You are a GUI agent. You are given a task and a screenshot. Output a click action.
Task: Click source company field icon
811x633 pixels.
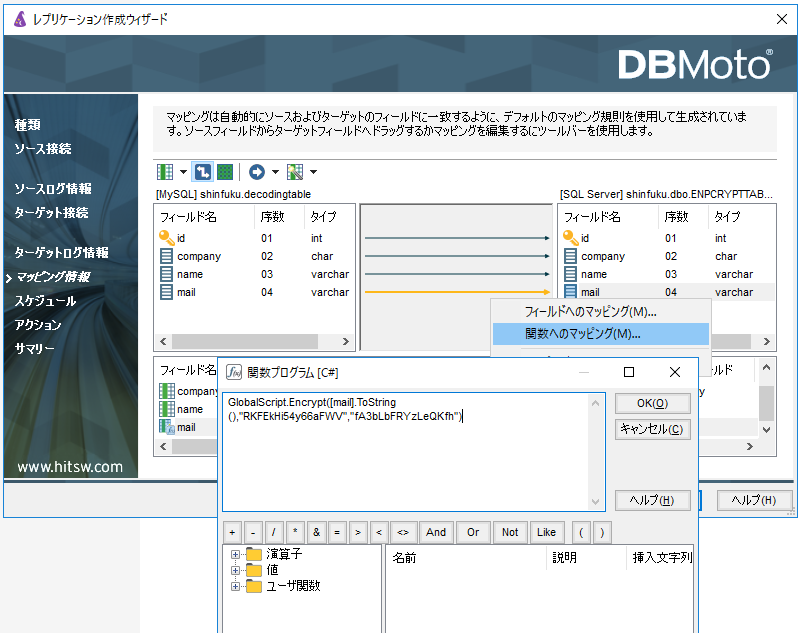click(x=167, y=256)
